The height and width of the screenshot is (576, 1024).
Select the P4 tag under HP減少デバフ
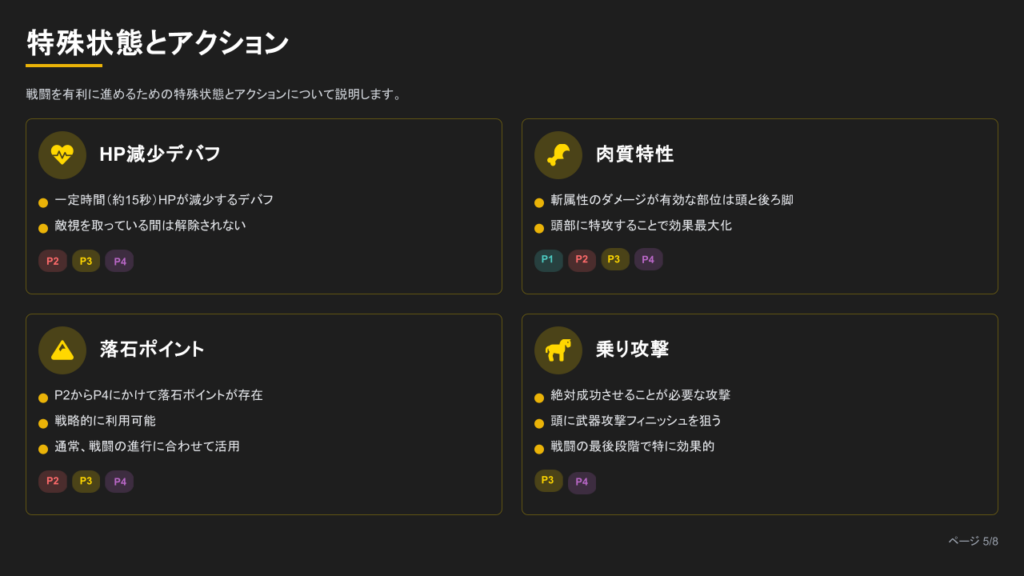pyautogui.click(x=119, y=261)
